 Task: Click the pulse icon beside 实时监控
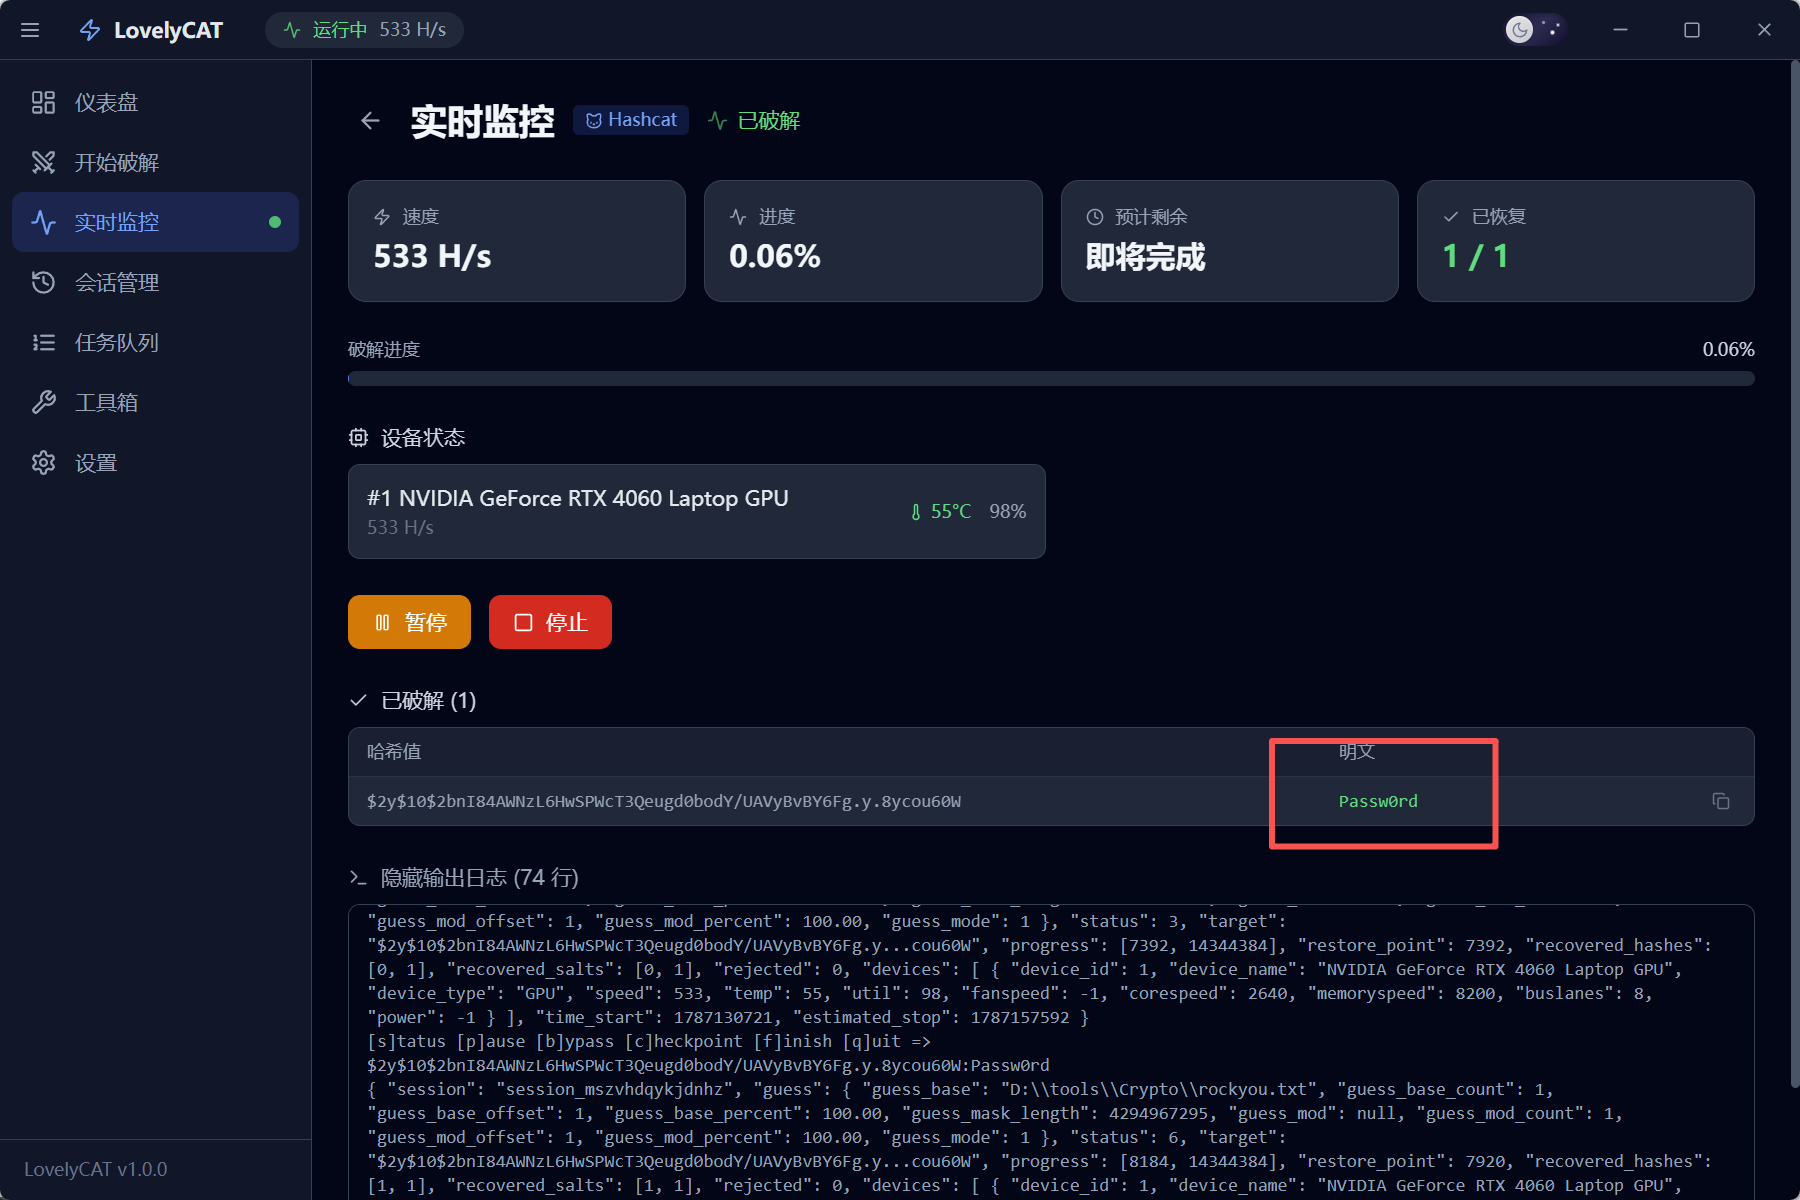pyautogui.click(x=43, y=222)
